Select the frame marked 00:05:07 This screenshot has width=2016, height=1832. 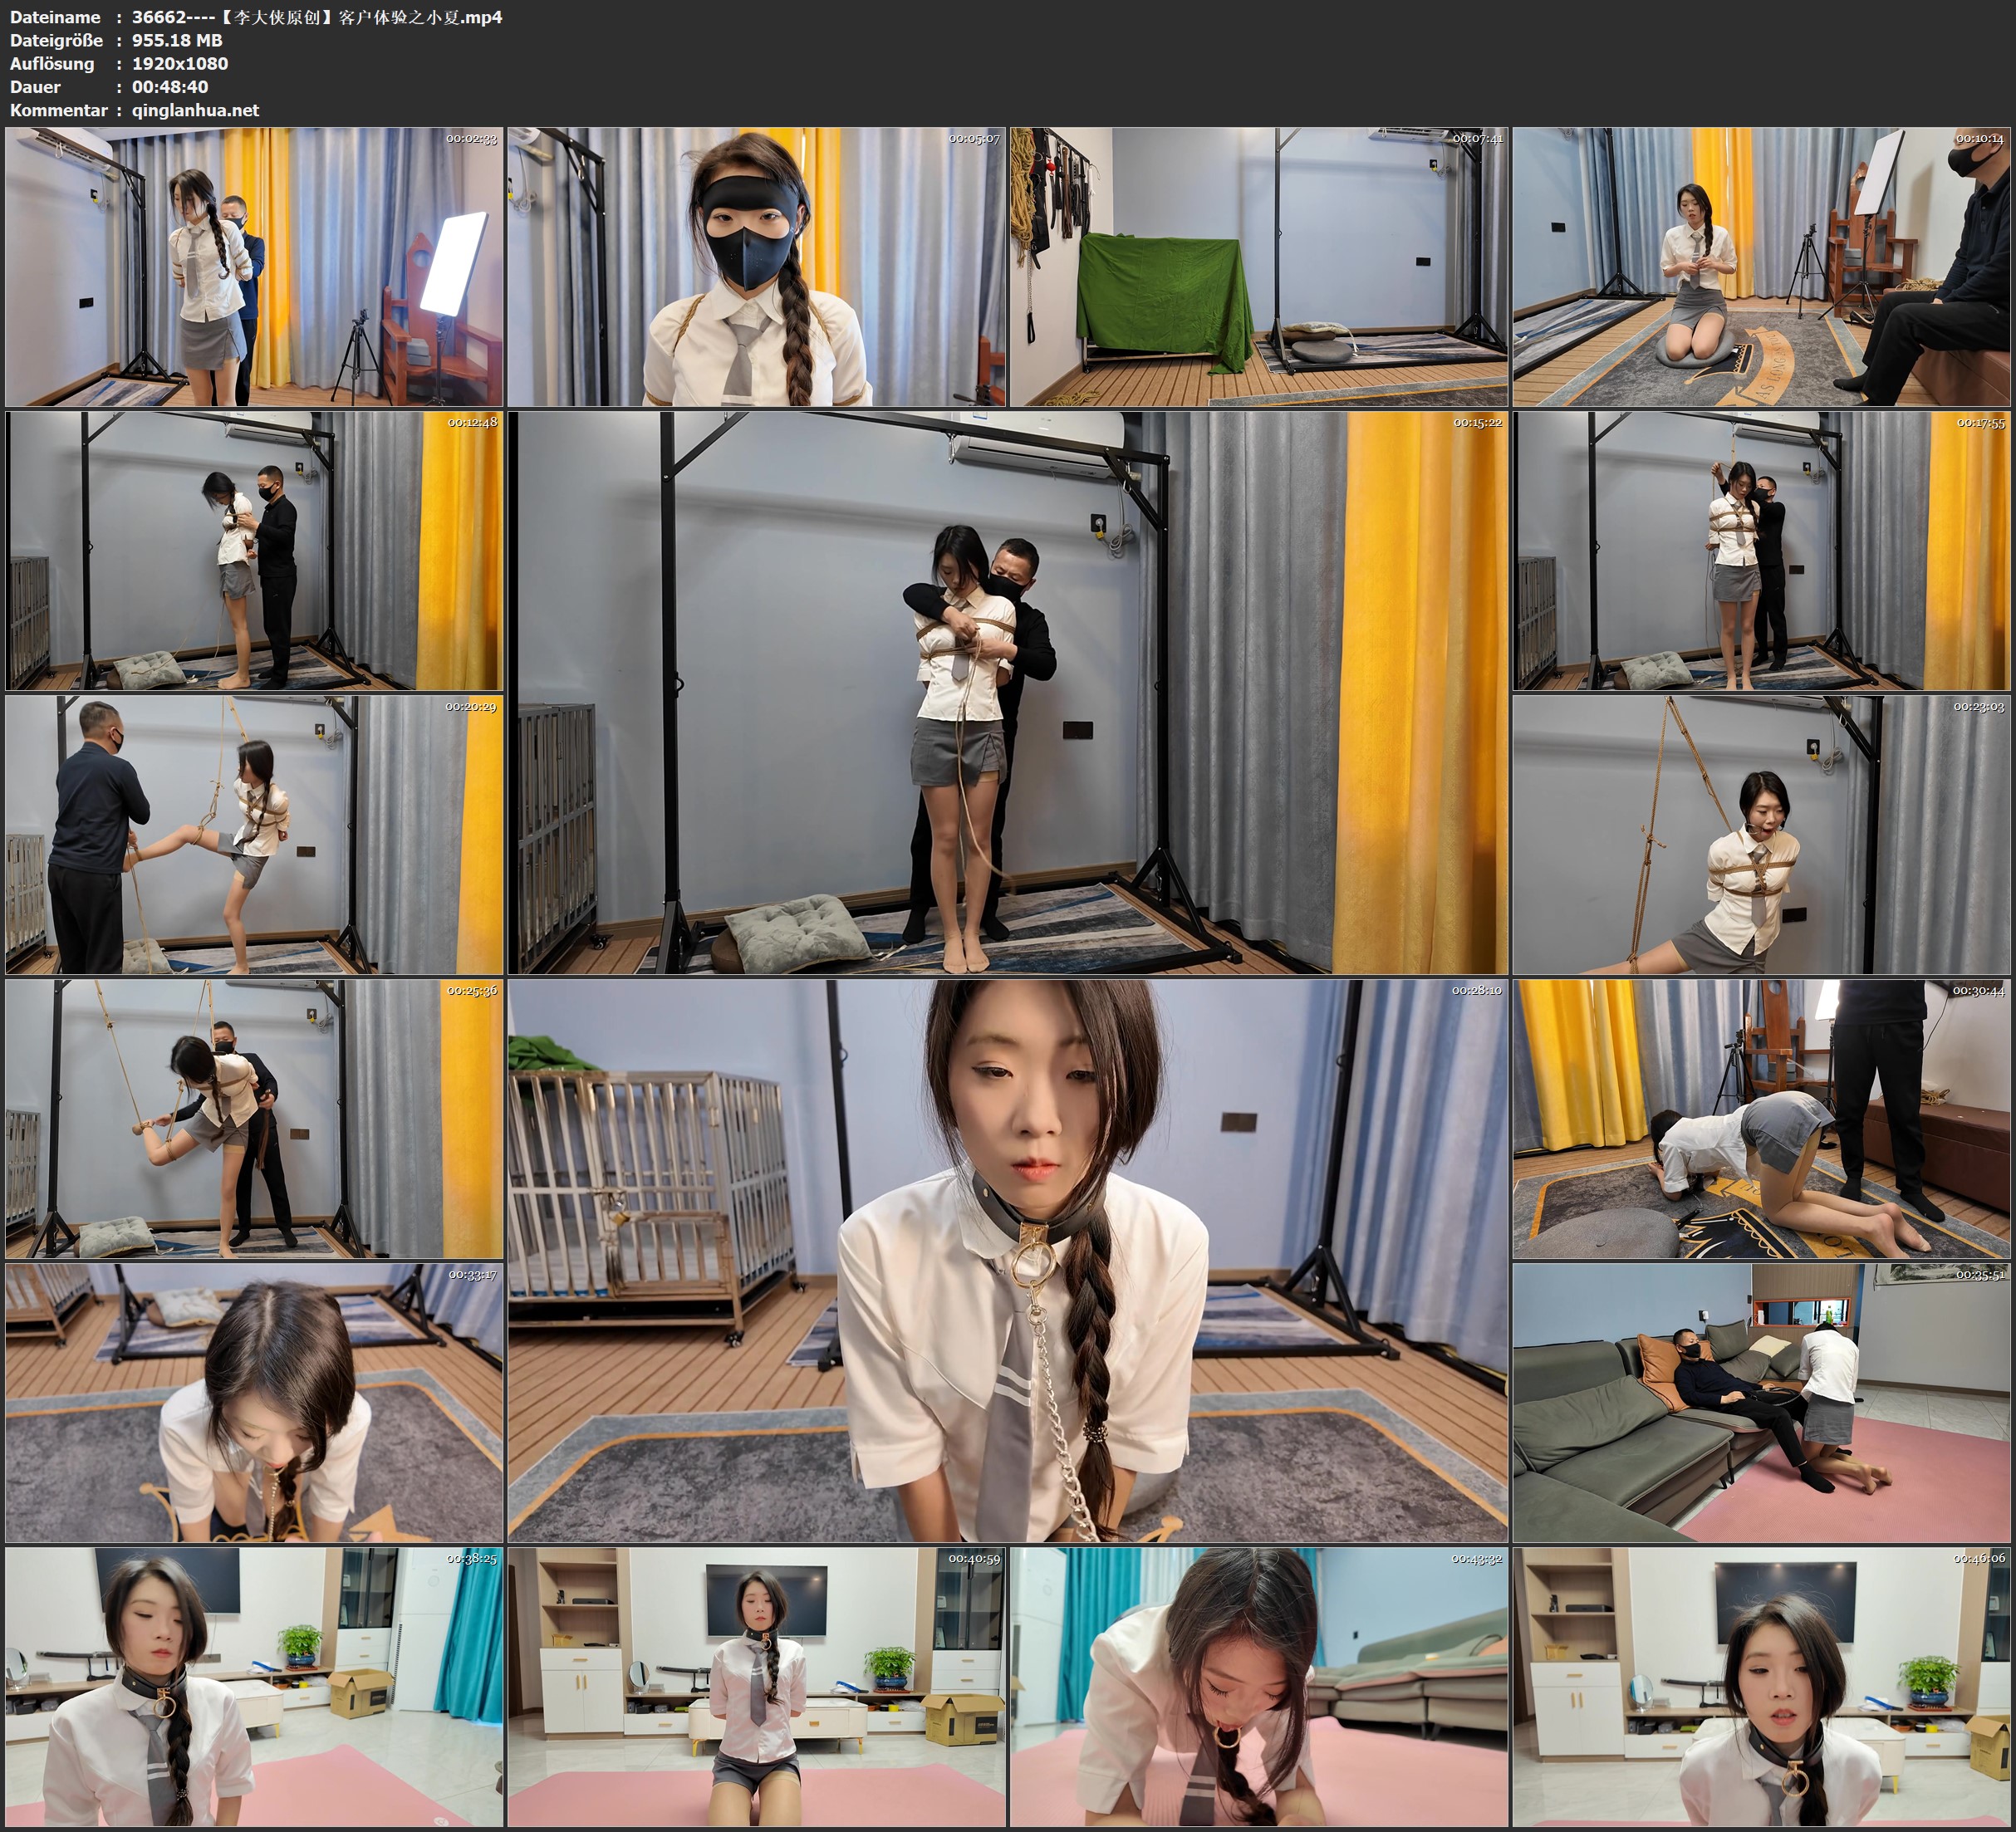[x=757, y=266]
